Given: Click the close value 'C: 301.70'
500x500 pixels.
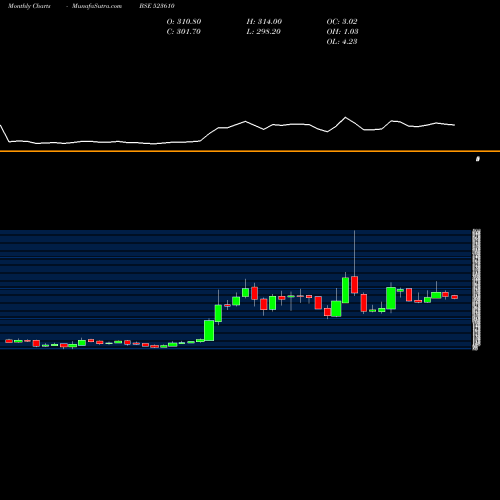Looking at the screenshot, I should (x=183, y=32).
